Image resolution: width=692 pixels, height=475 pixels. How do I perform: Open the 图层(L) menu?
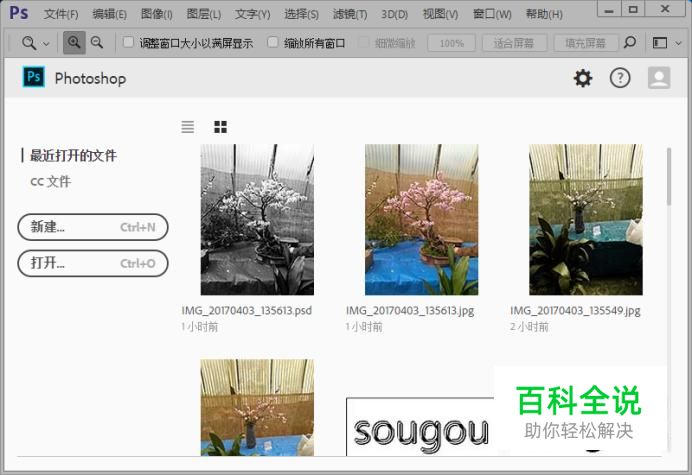click(x=203, y=14)
